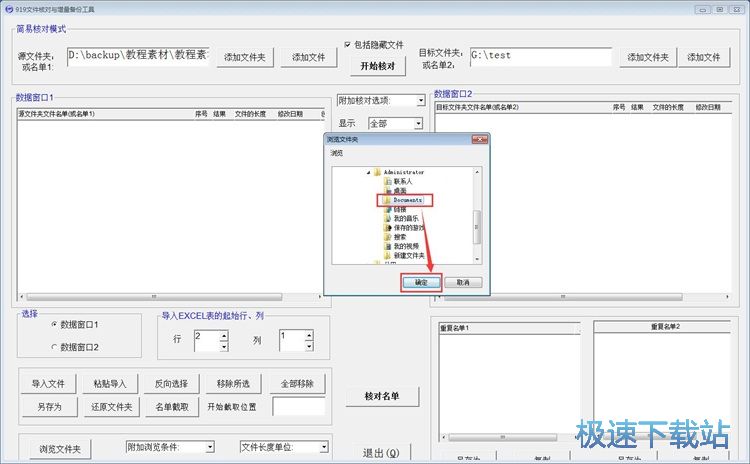Screen dimensions: 750x464
Task: Click the 文件的长度 column header in 数据窗口2
Action: [x=668, y=107]
